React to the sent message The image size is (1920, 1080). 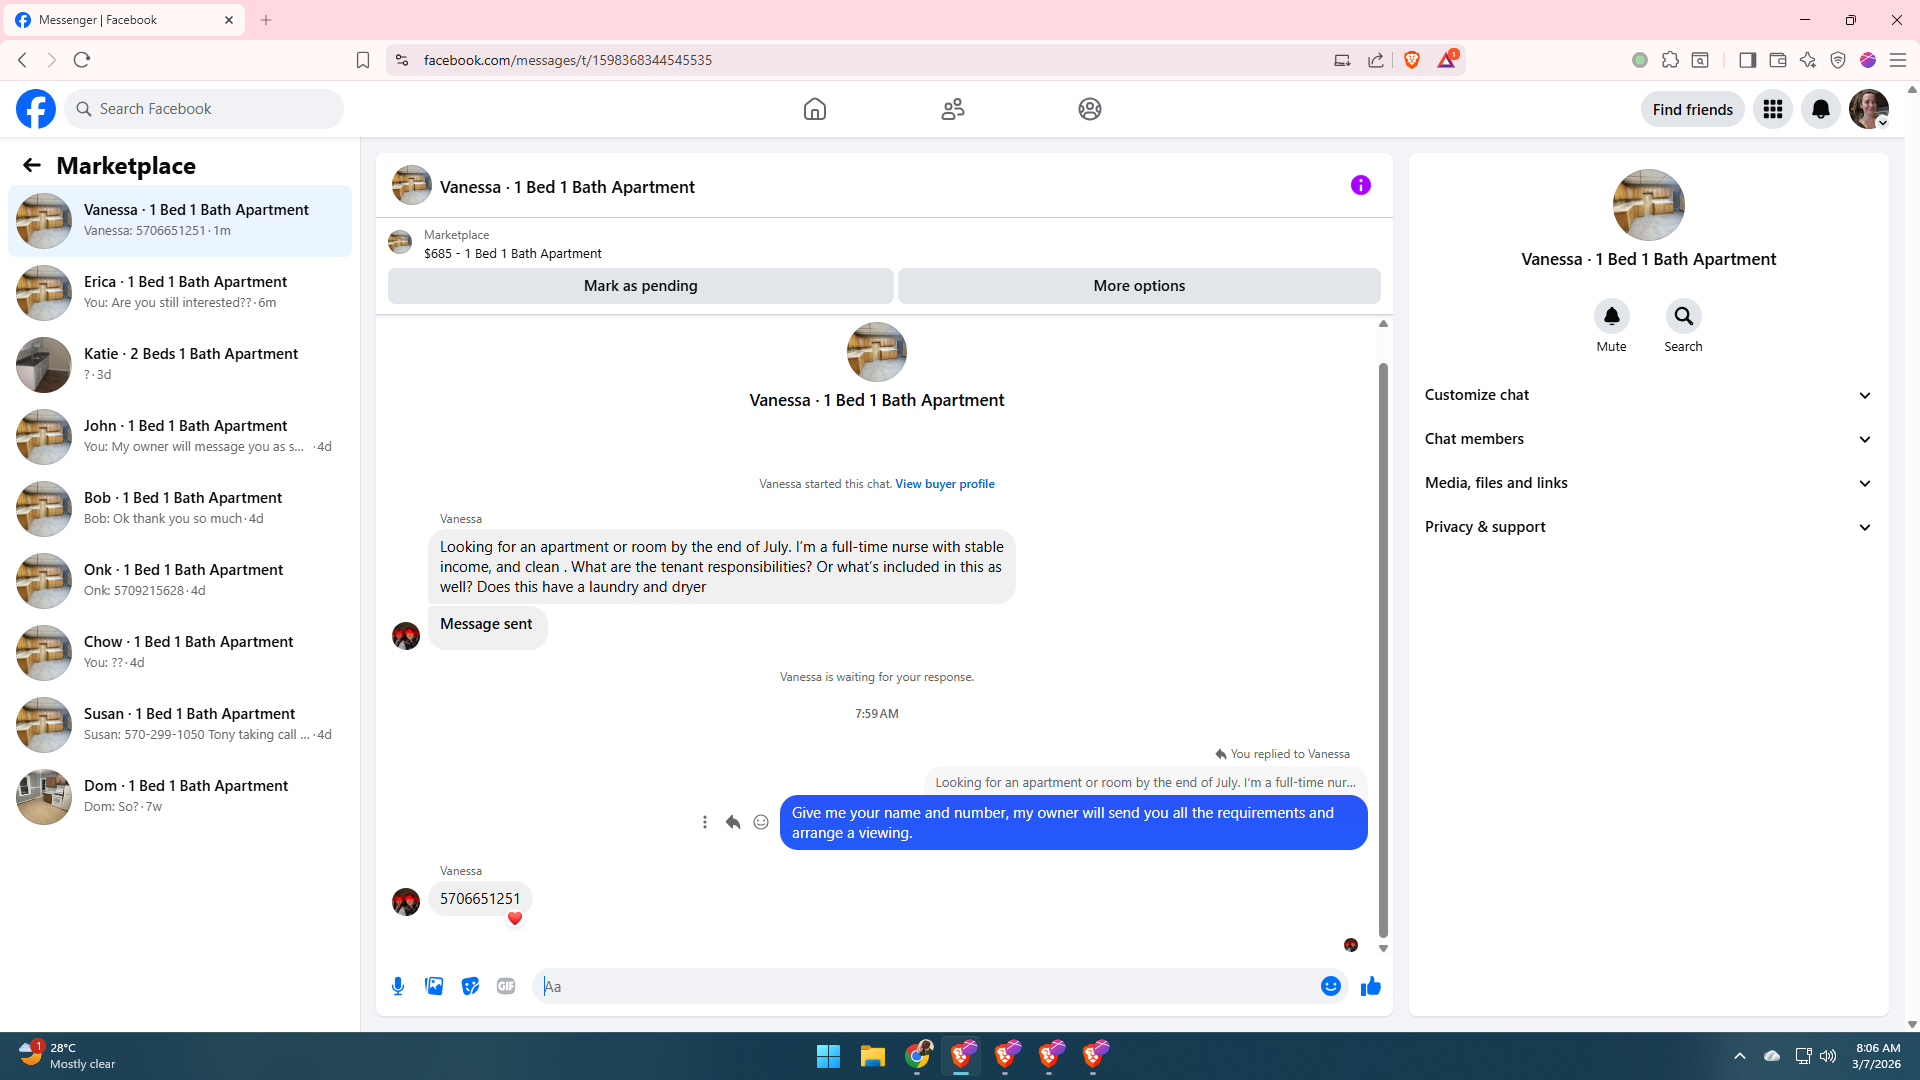pos(761,822)
